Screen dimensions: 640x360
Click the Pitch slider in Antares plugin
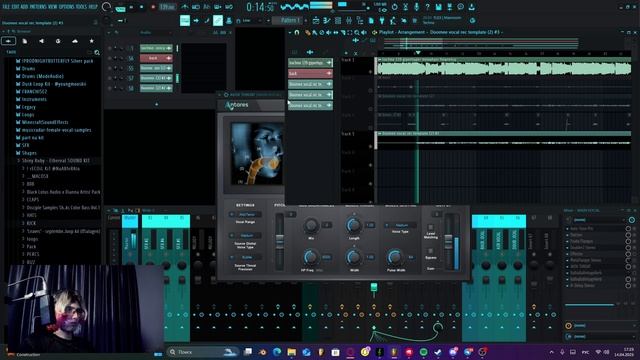coord(280,242)
